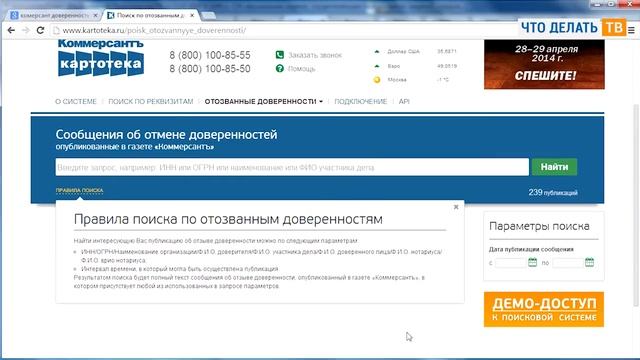The image size is (640, 360).
Task: Open the '28–29 апреля 2014 СПЕШИТЕ!' banner
Action: point(544,64)
